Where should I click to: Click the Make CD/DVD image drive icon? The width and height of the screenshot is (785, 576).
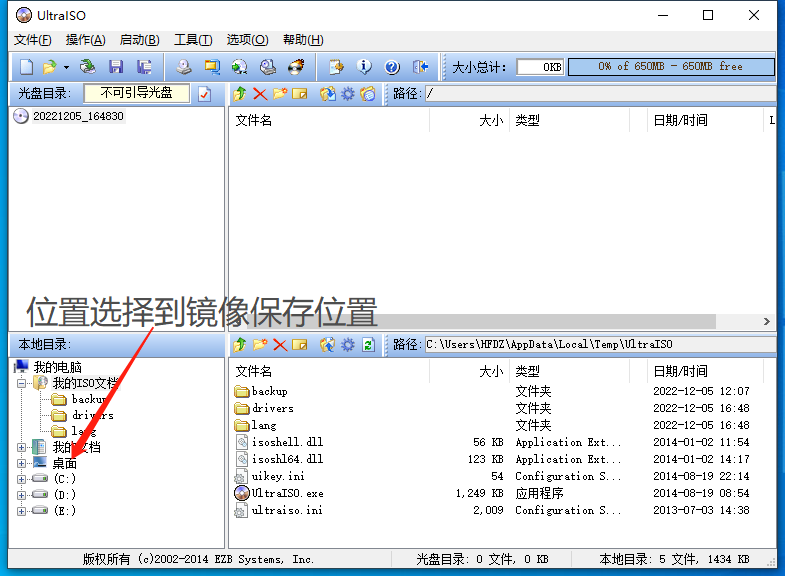tap(184, 67)
